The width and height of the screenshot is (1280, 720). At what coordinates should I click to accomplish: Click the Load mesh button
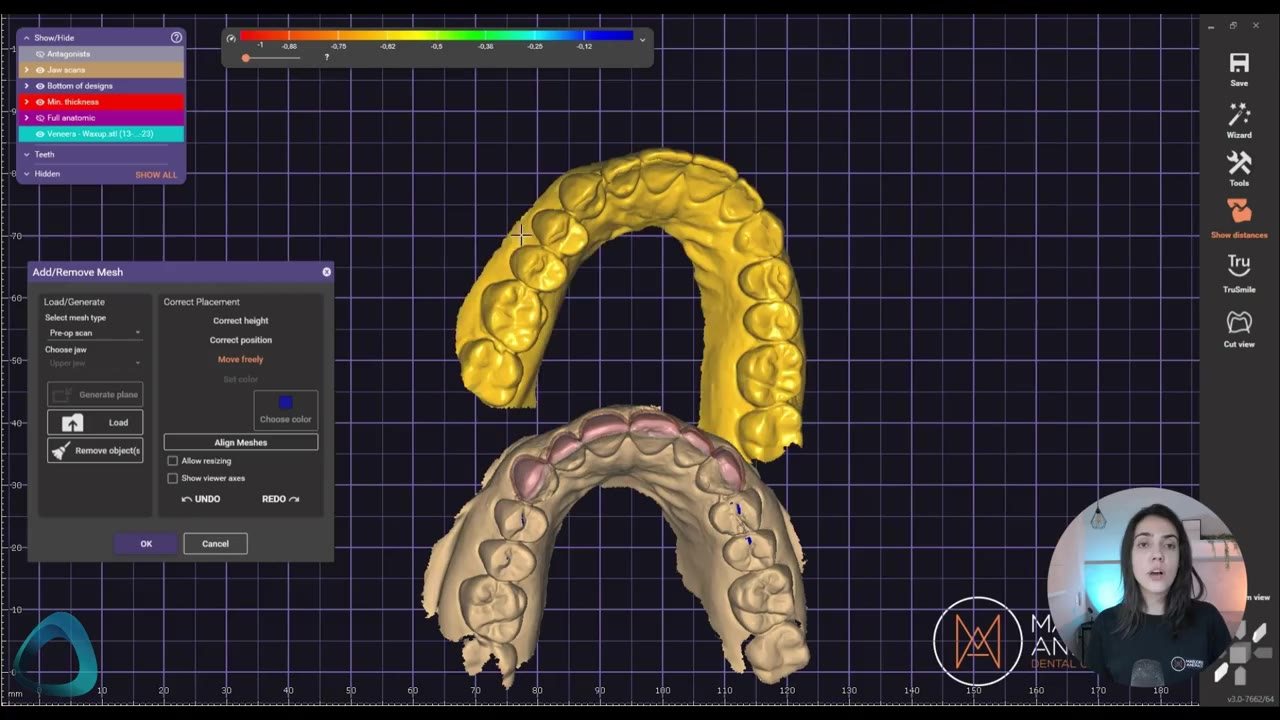tap(95, 422)
